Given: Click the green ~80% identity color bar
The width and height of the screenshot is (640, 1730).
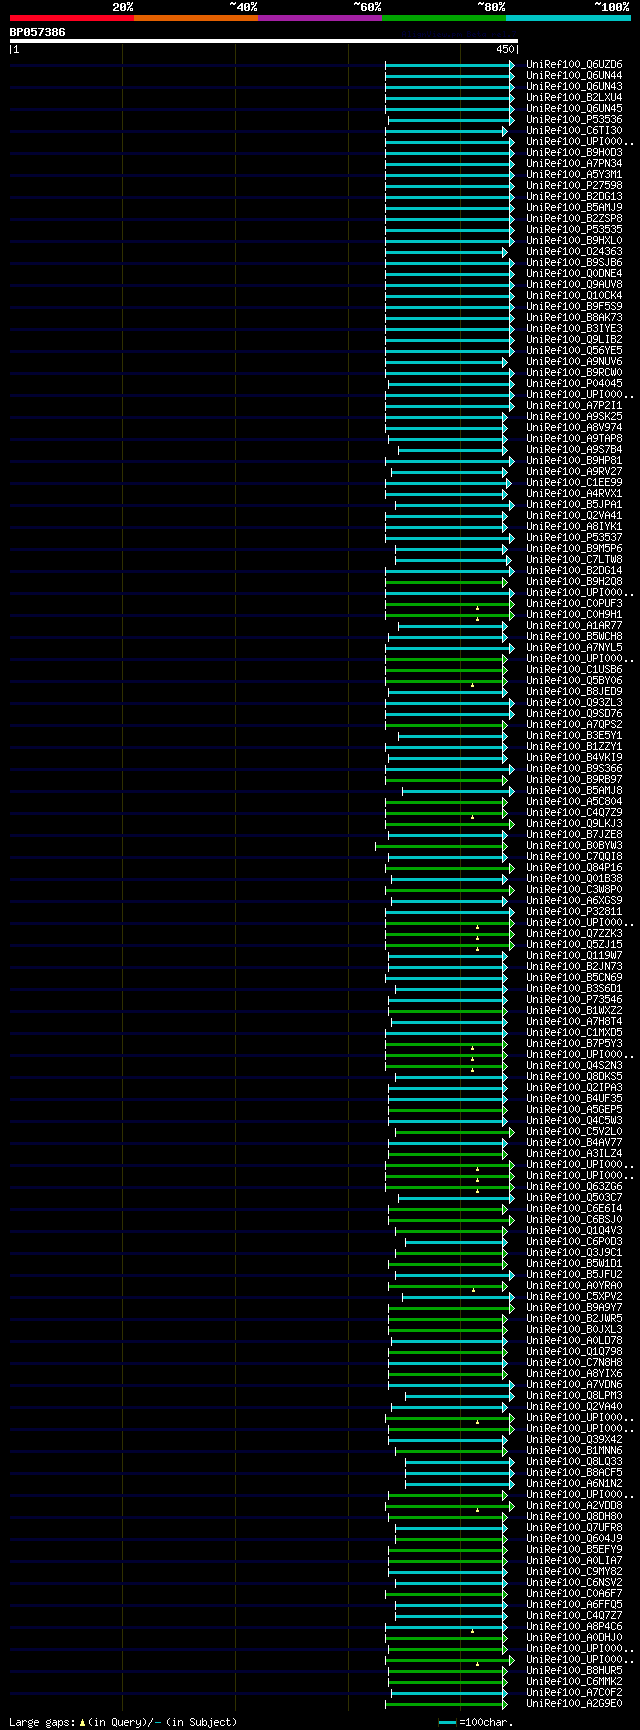Looking at the screenshot, I should [443, 18].
